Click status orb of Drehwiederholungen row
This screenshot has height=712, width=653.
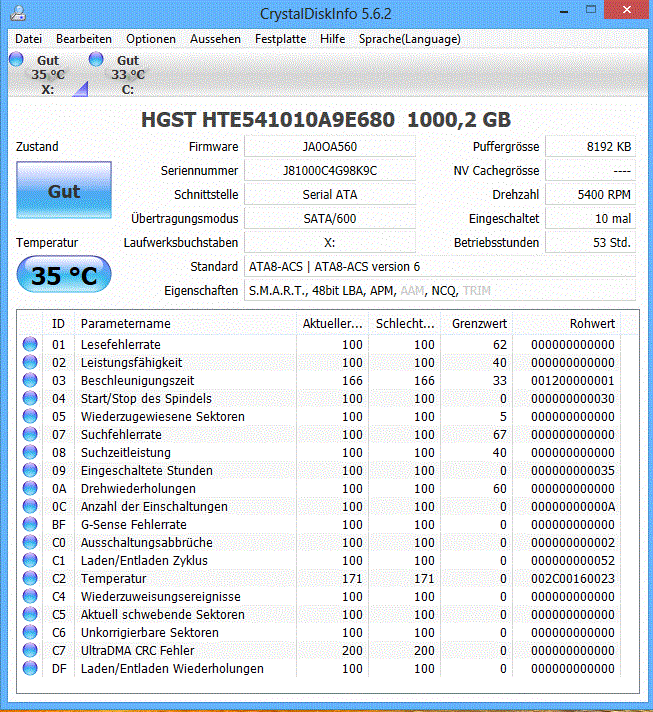pos(30,489)
